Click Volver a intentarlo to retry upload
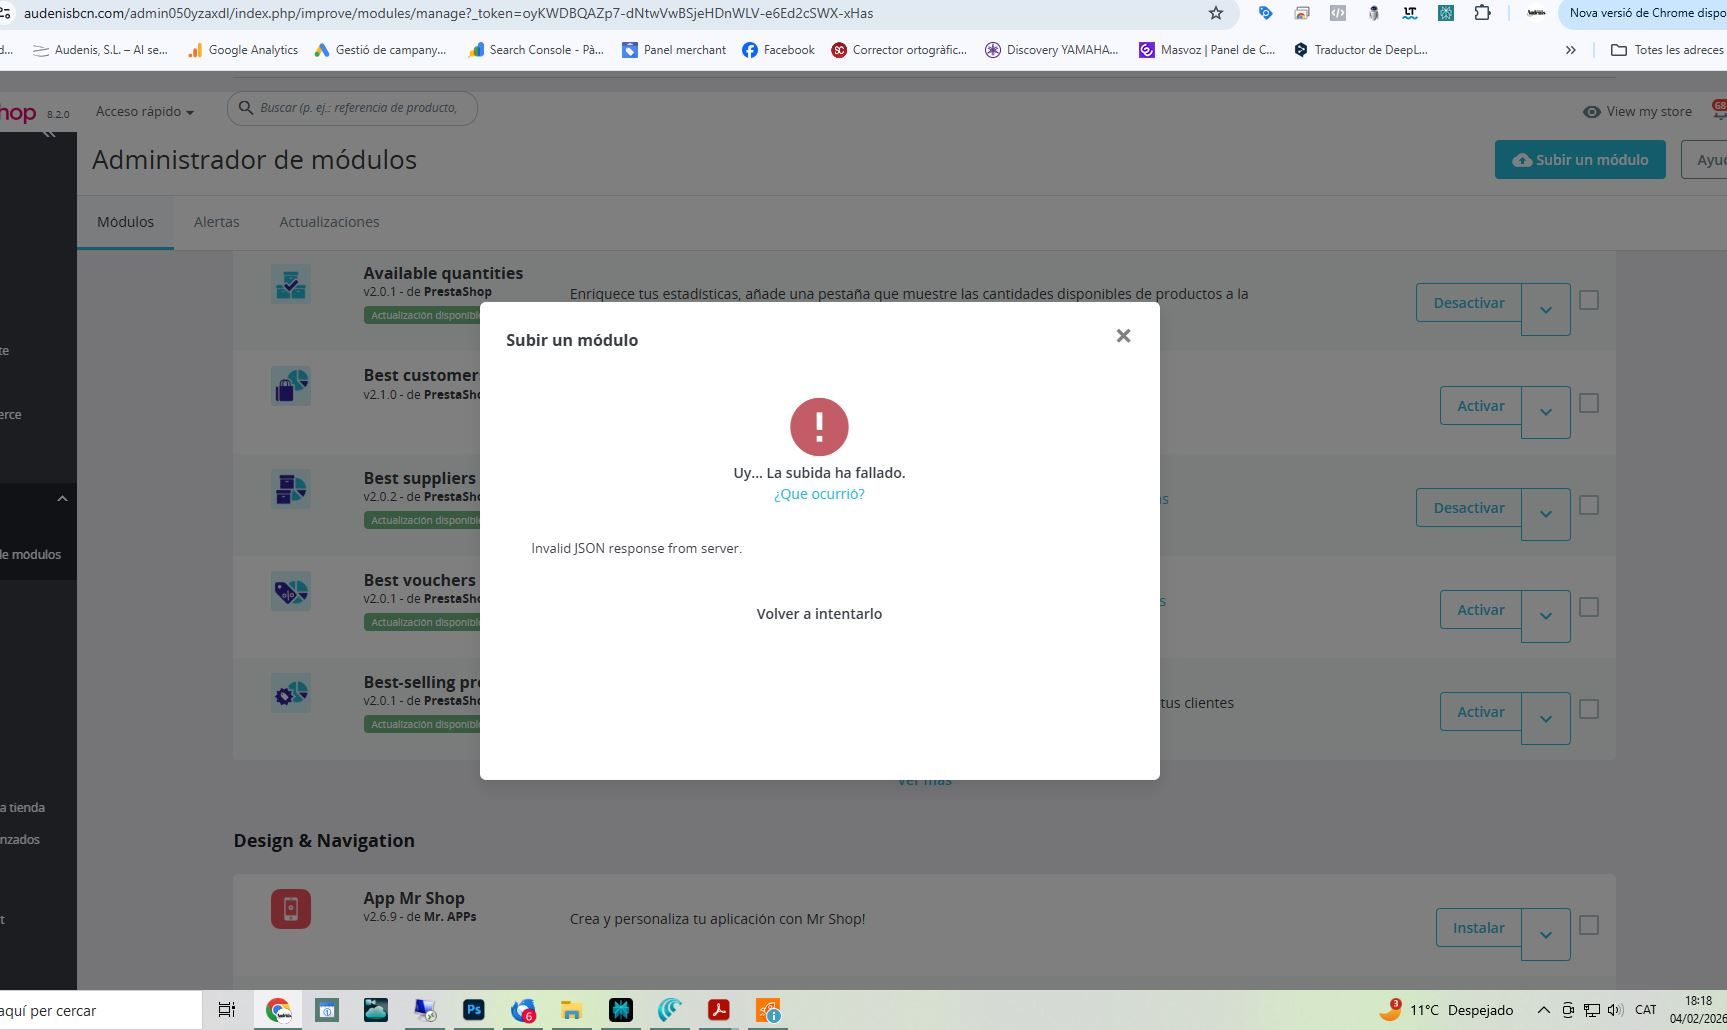This screenshot has height=1030, width=1727. 819,614
